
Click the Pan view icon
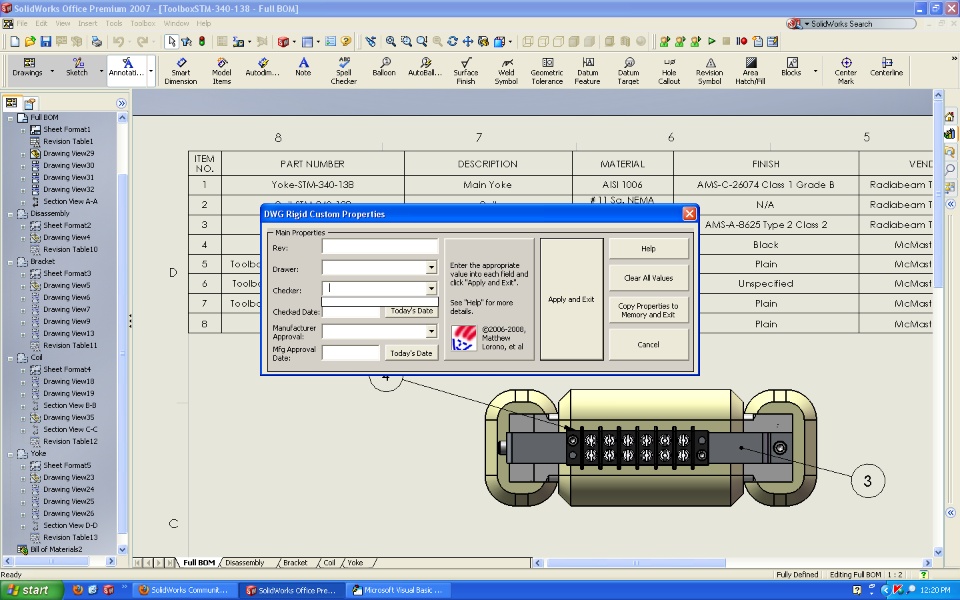pos(468,42)
